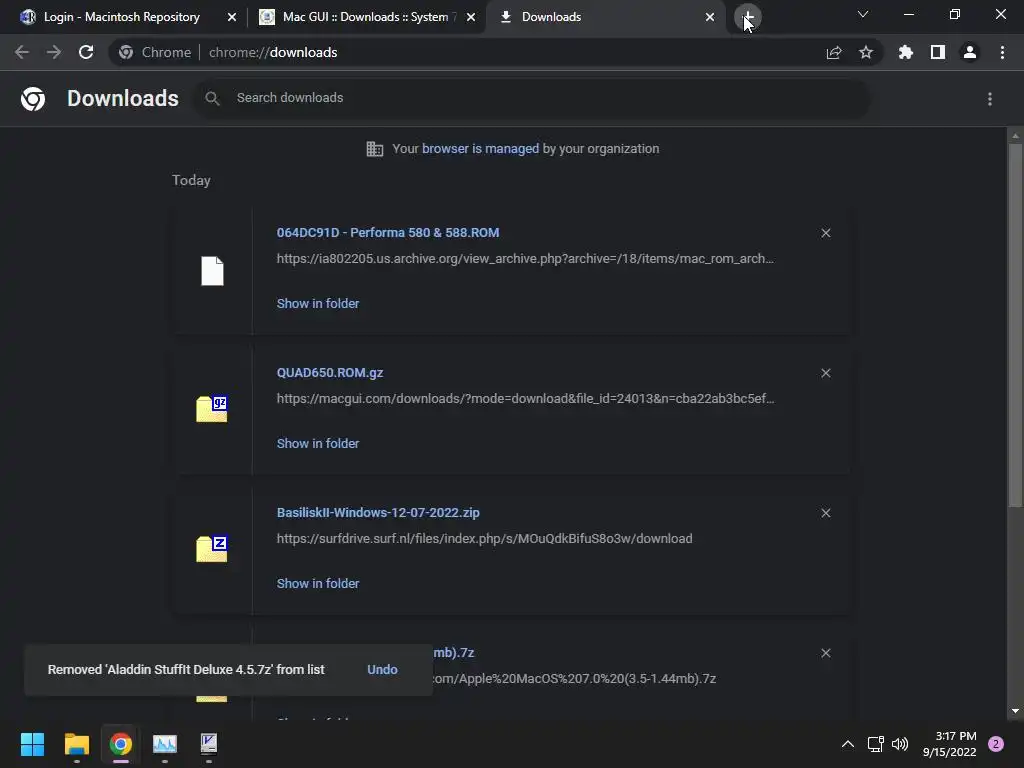Click the macgui.com source URL text
1024x768 pixels.
tap(525, 398)
